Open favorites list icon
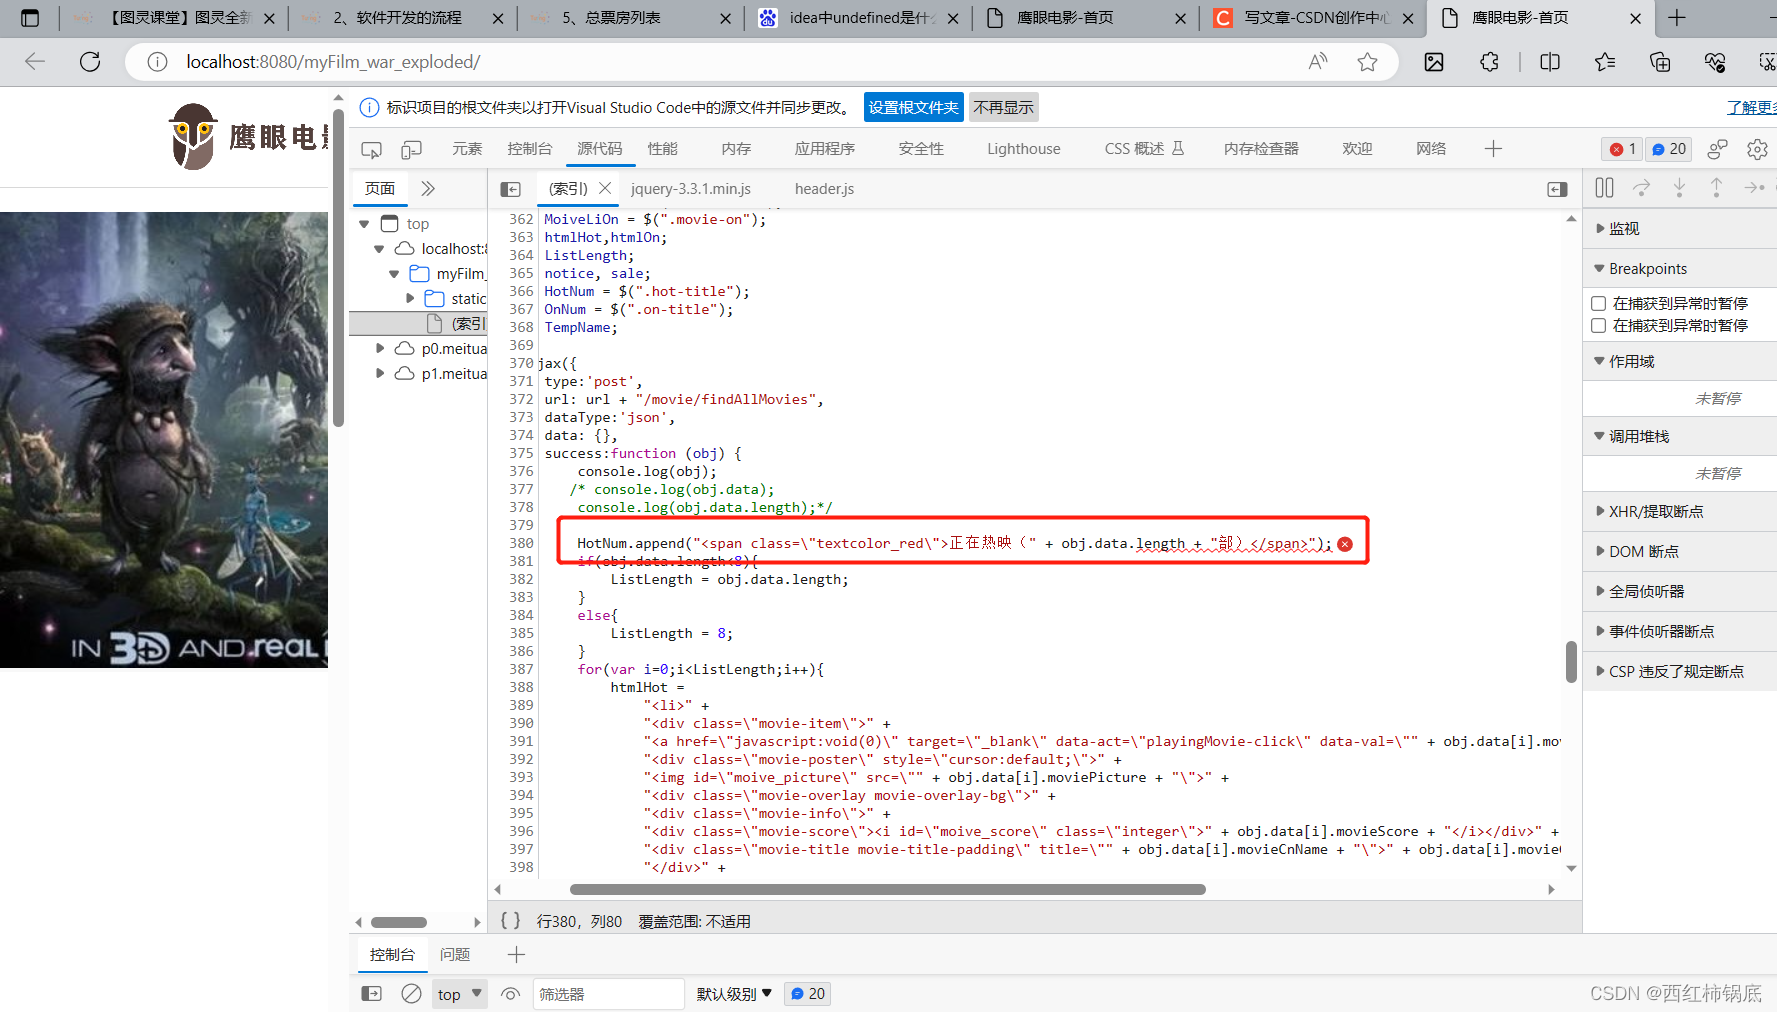 pos(1605,62)
